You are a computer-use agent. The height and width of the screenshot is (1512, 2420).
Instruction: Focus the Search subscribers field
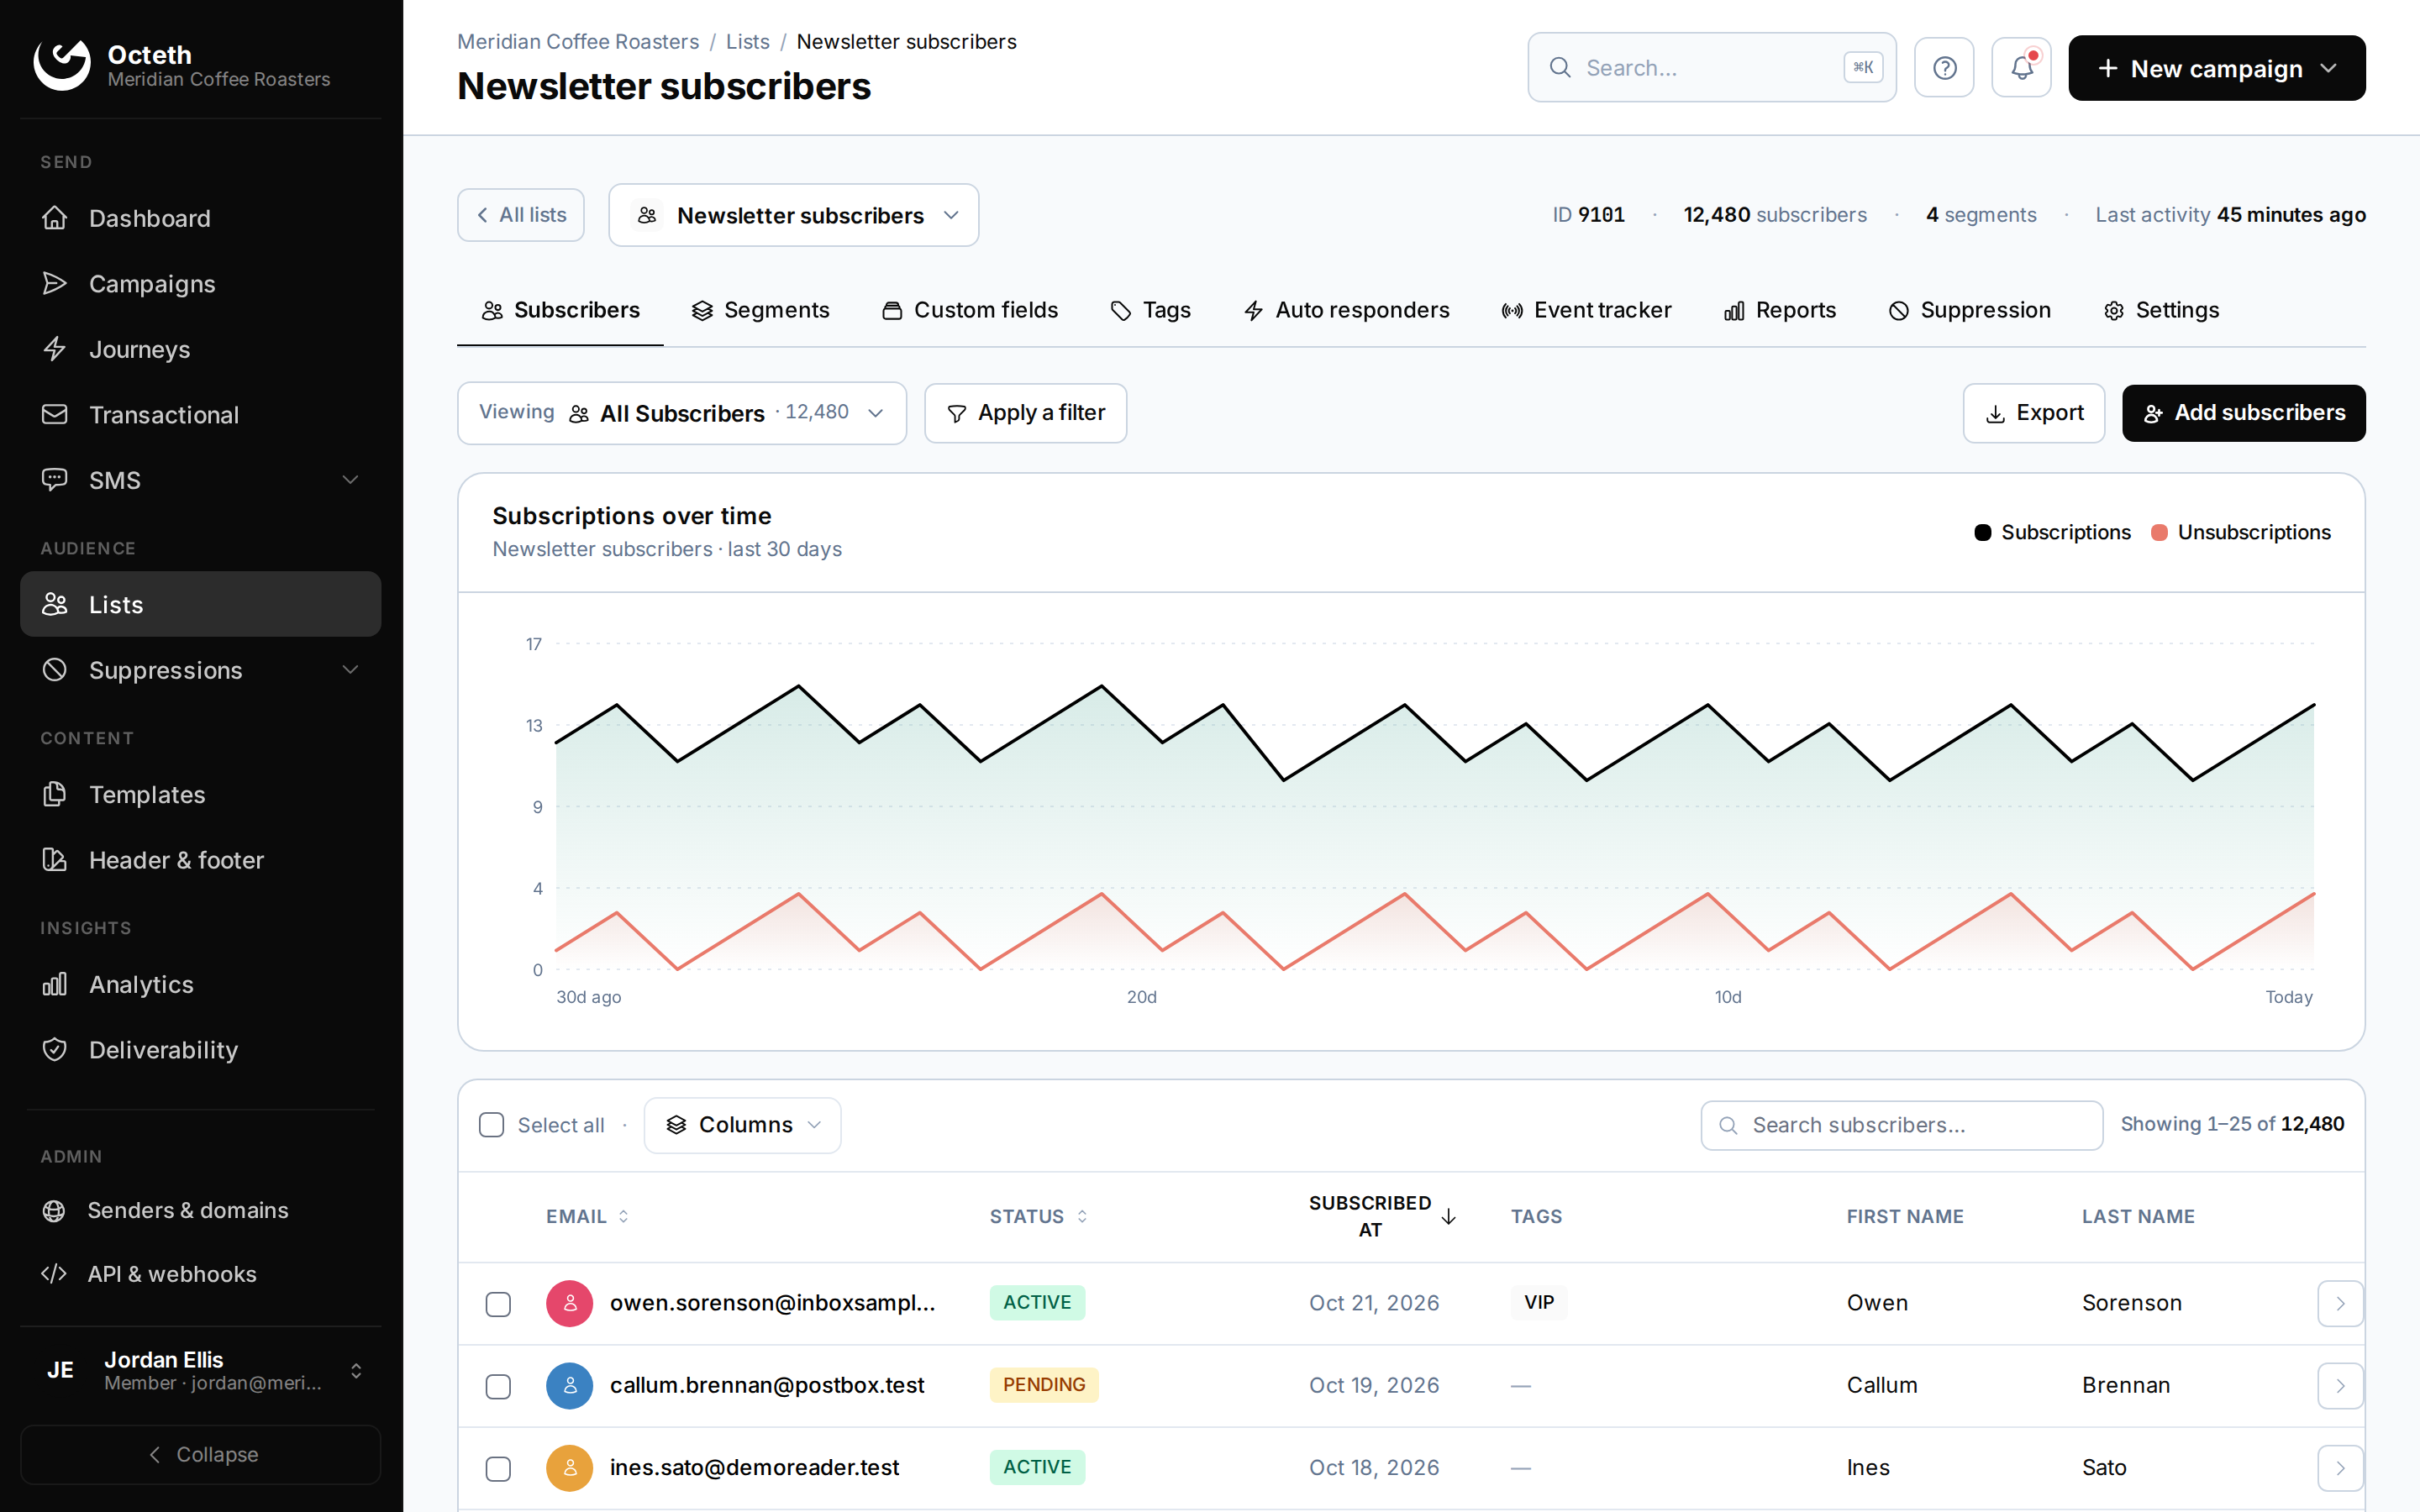pyautogui.click(x=1902, y=1125)
